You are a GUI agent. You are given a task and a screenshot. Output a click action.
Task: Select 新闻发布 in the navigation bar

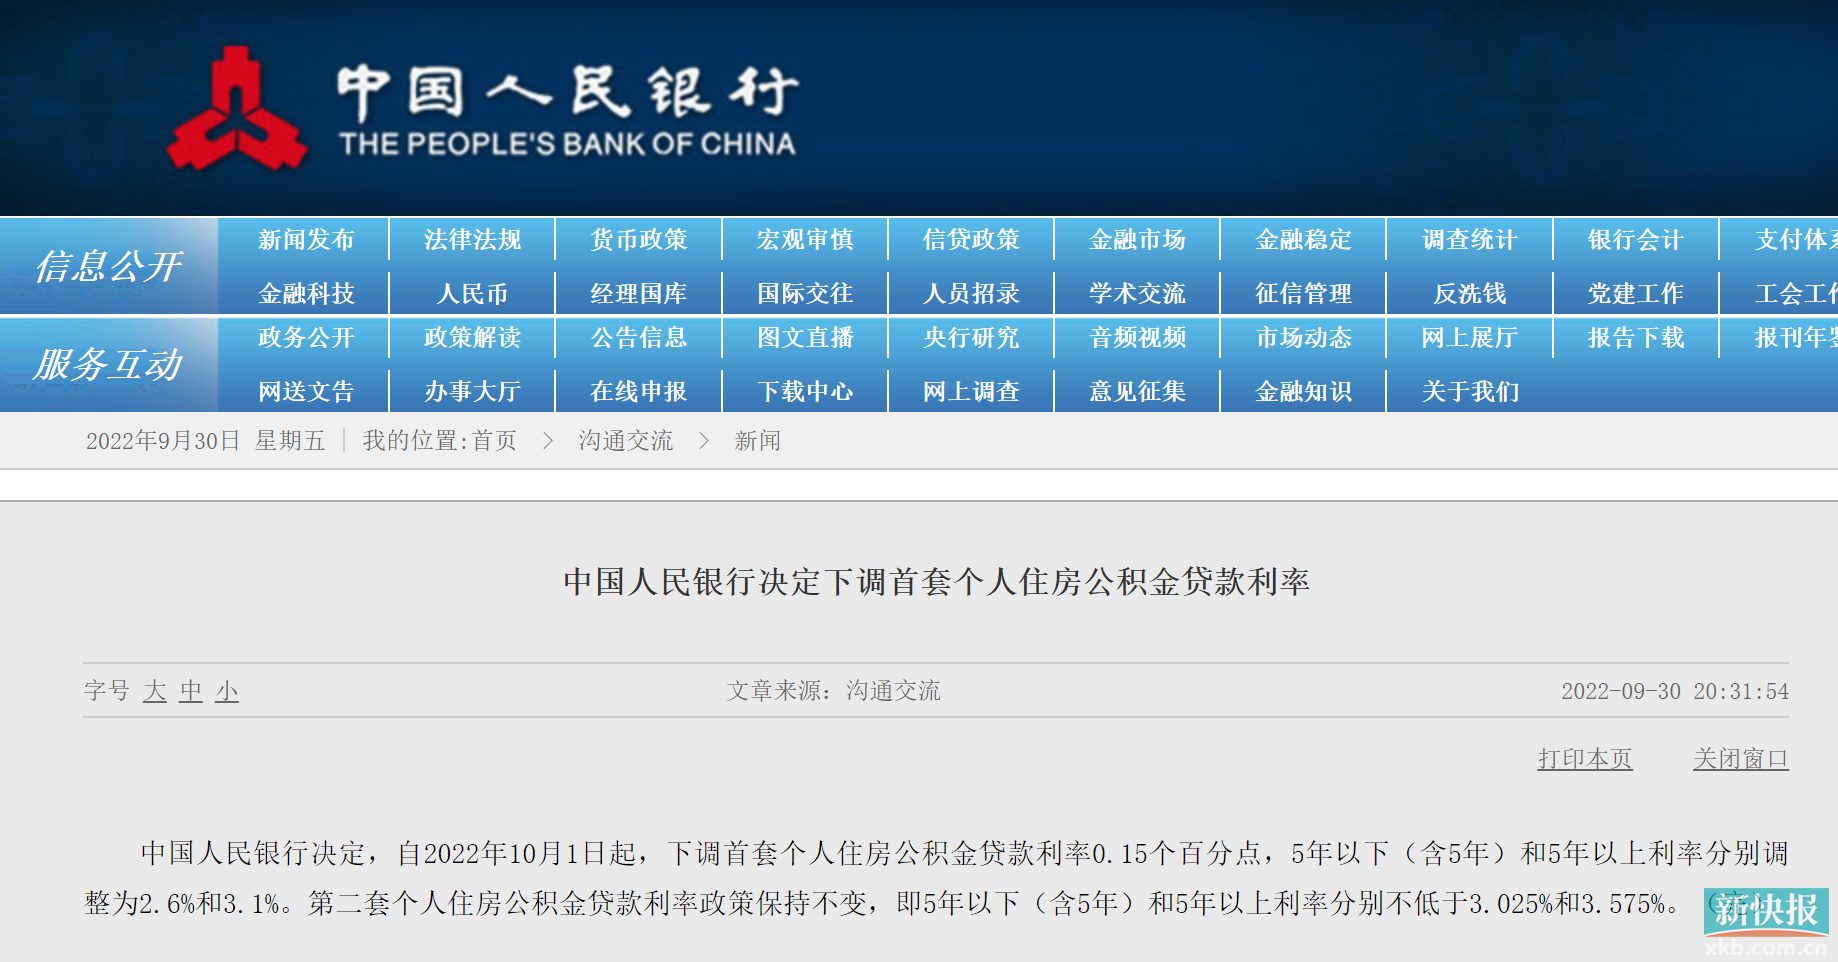click(x=303, y=239)
